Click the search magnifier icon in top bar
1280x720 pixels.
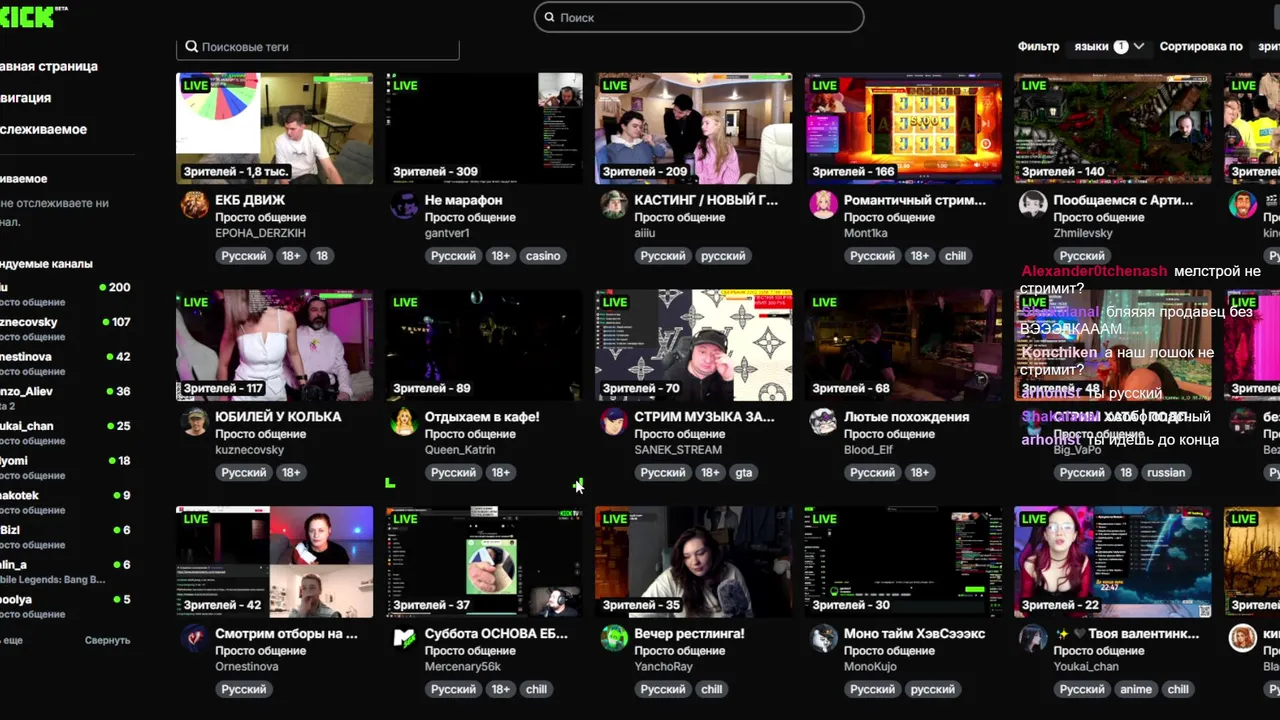[548, 17]
